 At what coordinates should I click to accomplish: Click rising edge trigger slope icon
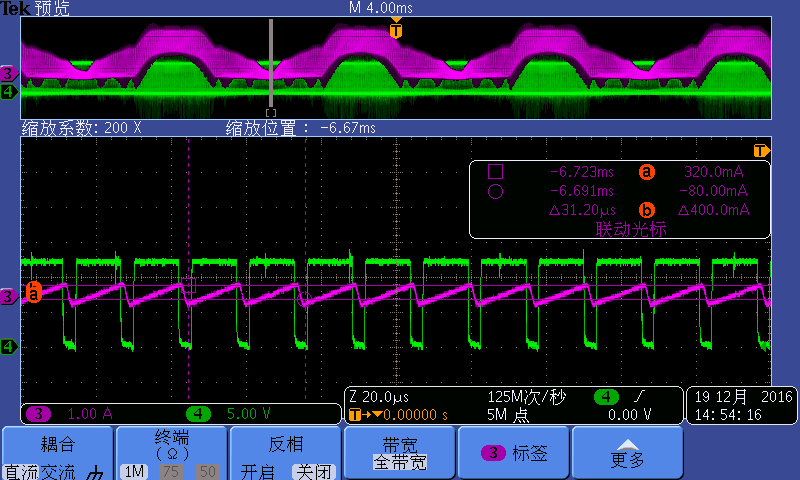[640, 396]
